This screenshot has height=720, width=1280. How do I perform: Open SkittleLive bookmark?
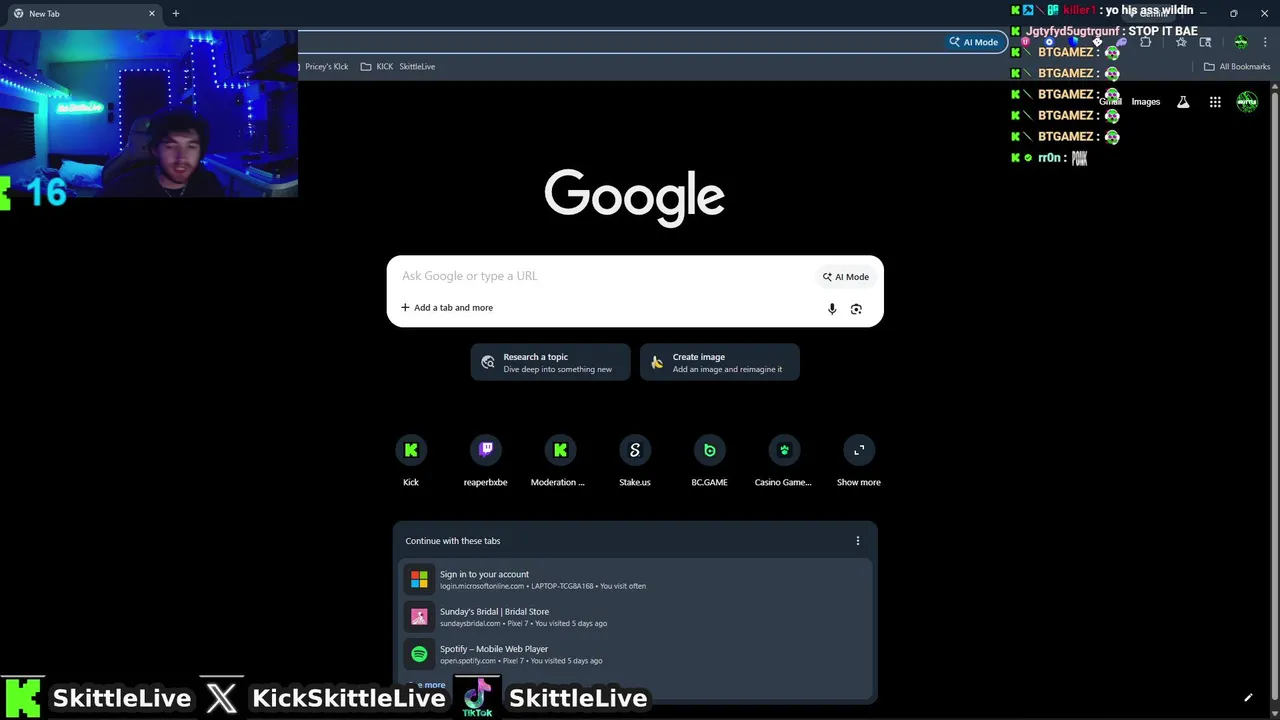click(x=417, y=67)
